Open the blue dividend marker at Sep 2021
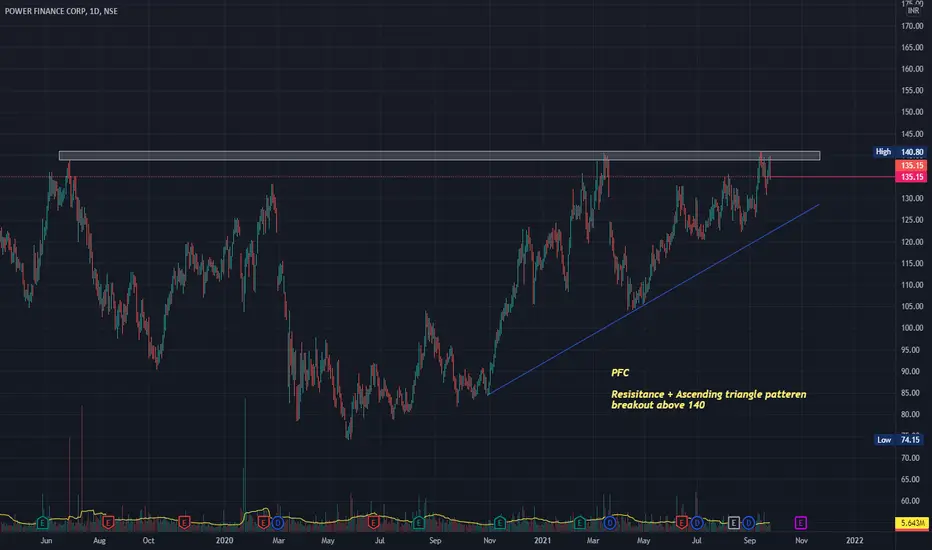932x550 pixels. [x=748, y=523]
